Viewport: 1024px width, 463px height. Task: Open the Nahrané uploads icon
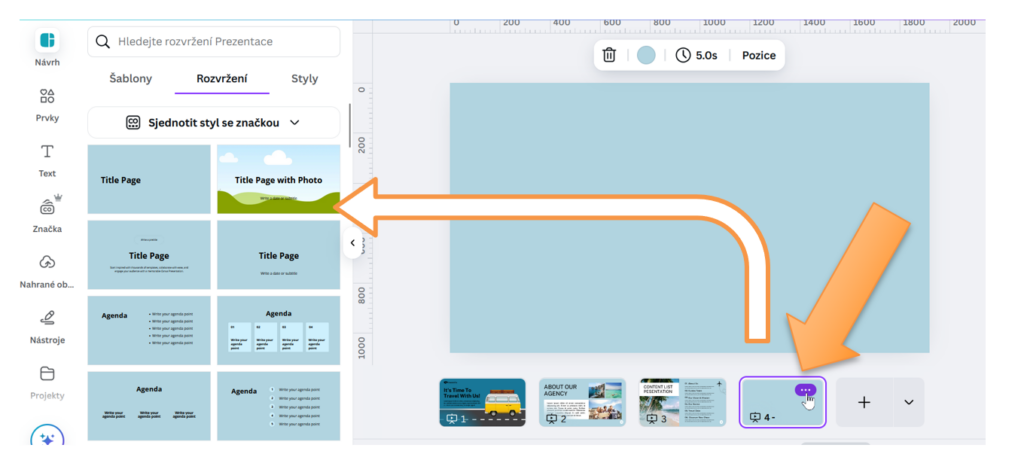pyautogui.click(x=47, y=263)
